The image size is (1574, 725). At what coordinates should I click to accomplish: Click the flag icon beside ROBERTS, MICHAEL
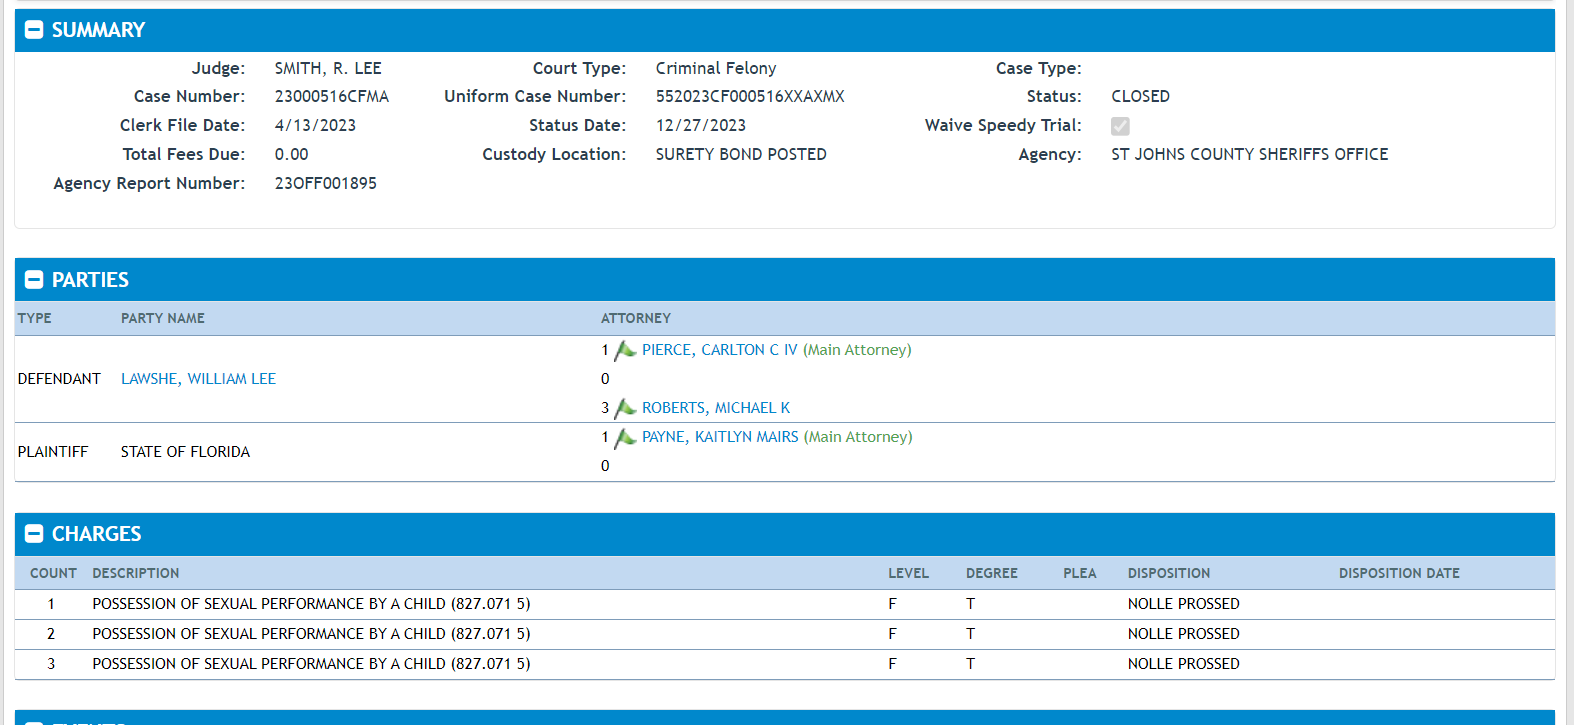[x=625, y=408]
